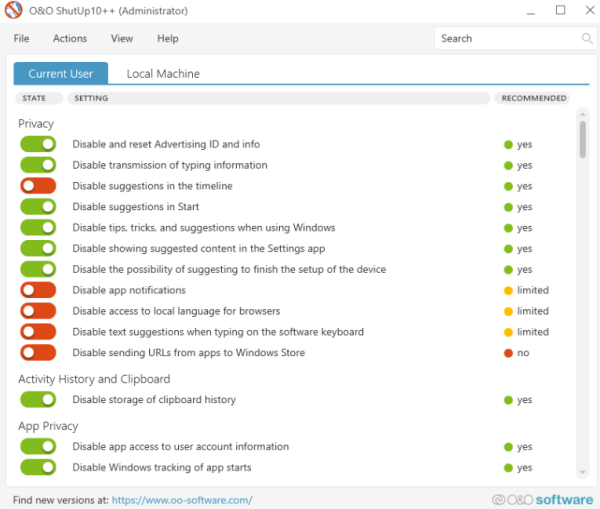Image resolution: width=600 pixels, height=509 pixels.
Task: Click the SETTING column header
Action: coord(279,98)
